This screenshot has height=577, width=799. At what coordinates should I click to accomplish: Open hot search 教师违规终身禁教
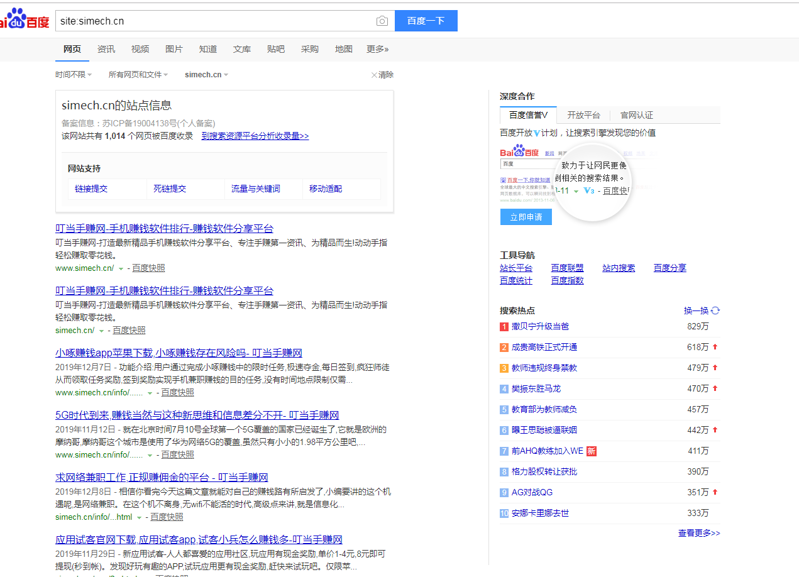tap(544, 368)
